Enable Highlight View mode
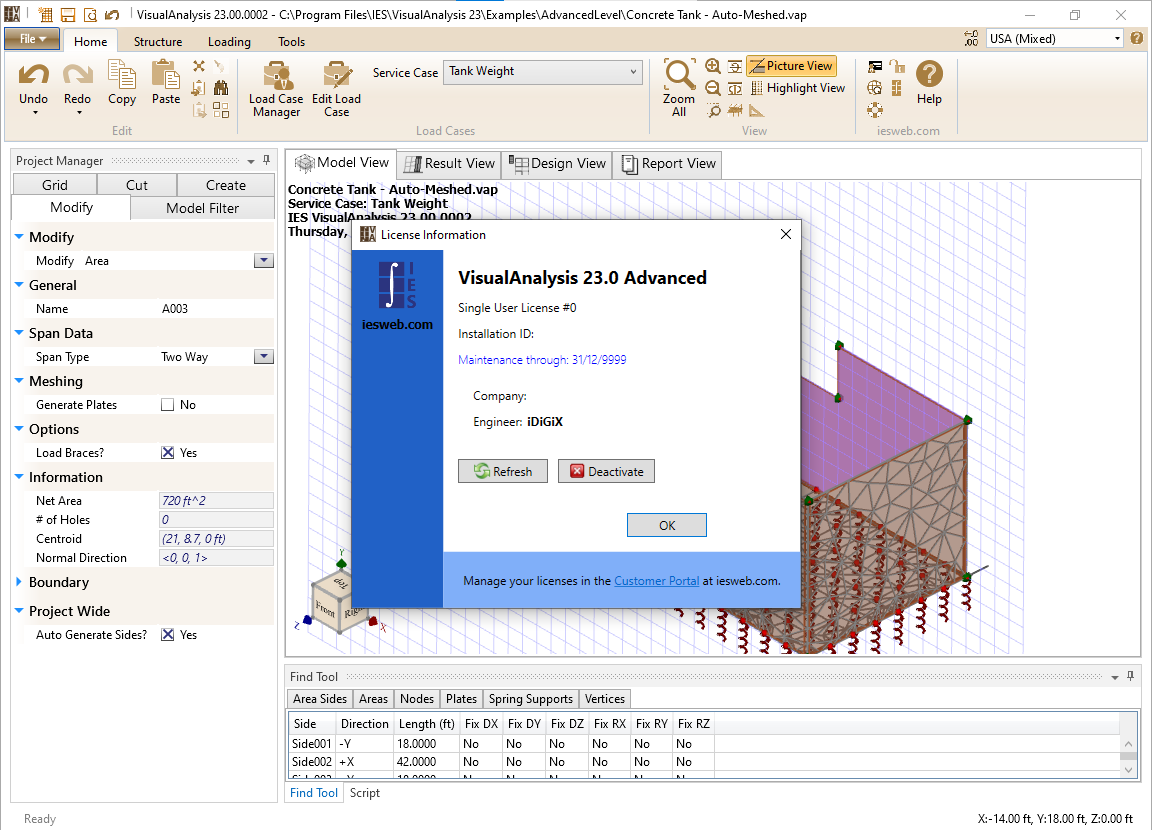The height and width of the screenshot is (830, 1152). click(x=798, y=88)
